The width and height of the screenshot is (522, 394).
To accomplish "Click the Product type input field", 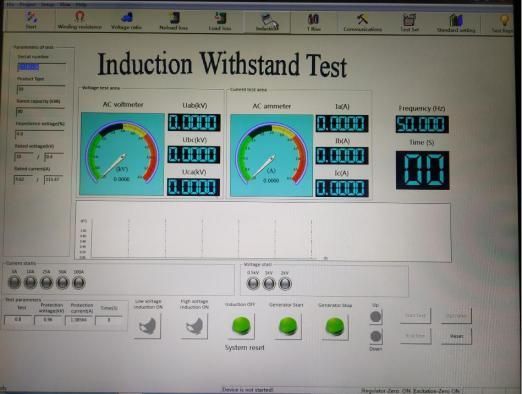I will coord(41,90).
